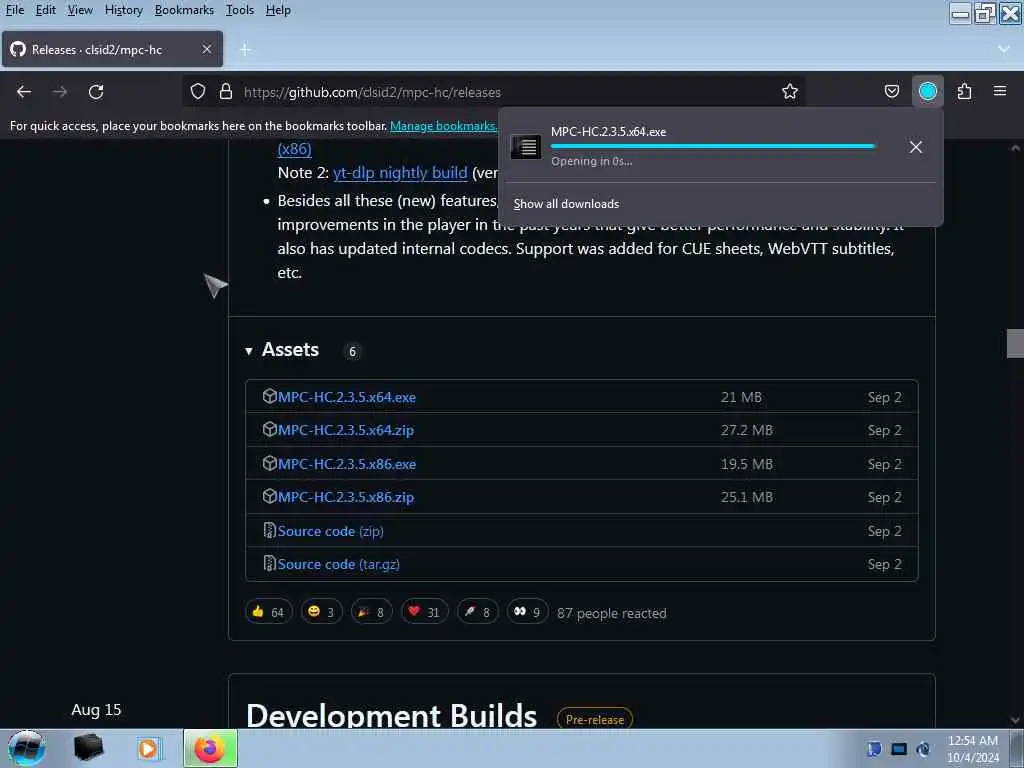Close the Releases clsid2/mpc-hc tab
Image resolution: width=1024 pixels, height=768 pixels.
[x=207, y=49]
